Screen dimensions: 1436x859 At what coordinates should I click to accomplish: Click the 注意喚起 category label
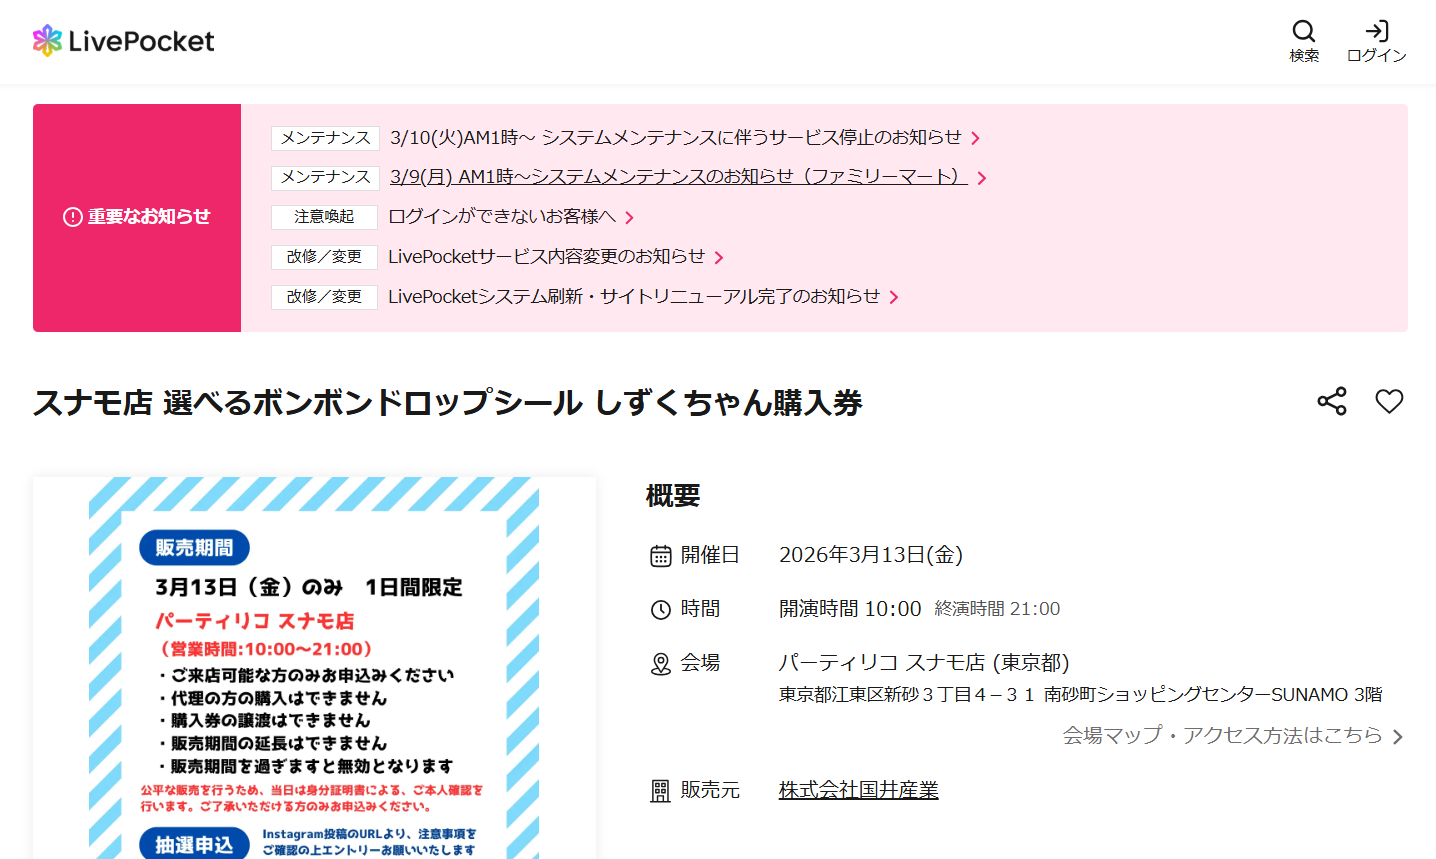click(324, 217)
